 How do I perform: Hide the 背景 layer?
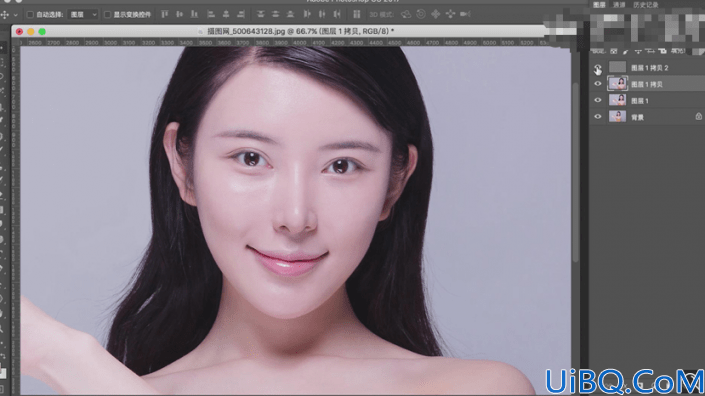pyautogui.click(x=598, y=117)
